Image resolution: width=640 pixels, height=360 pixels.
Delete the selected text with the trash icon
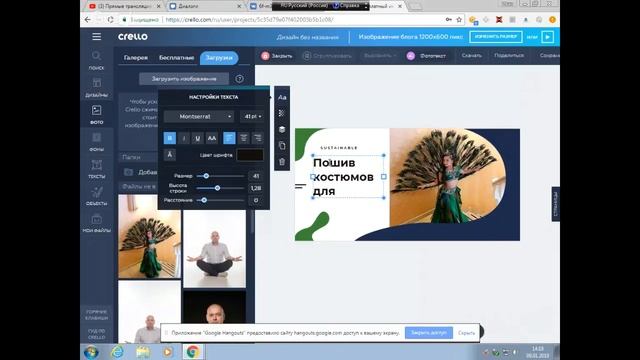[x=282, y=162]
